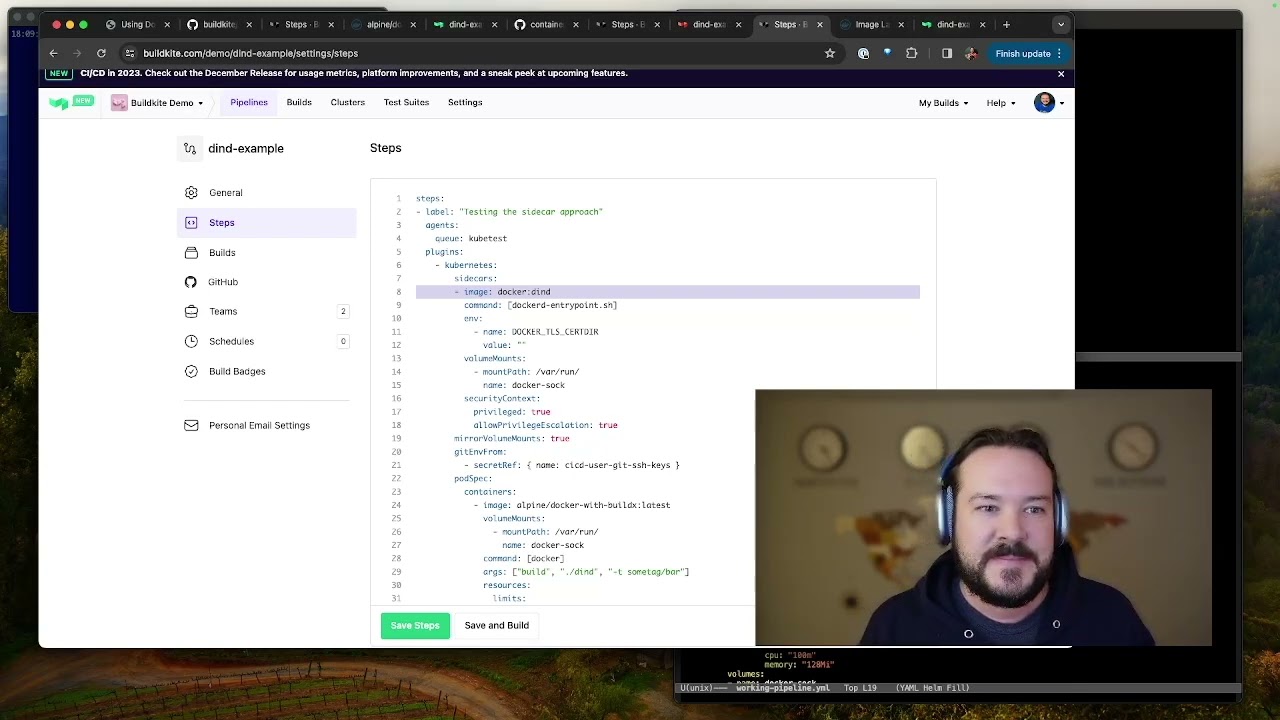This screenshot has height=720, width=1280.
Task: Click working-pipeline.yml in the Emacs mode line
Action: [x=783, y=688]
